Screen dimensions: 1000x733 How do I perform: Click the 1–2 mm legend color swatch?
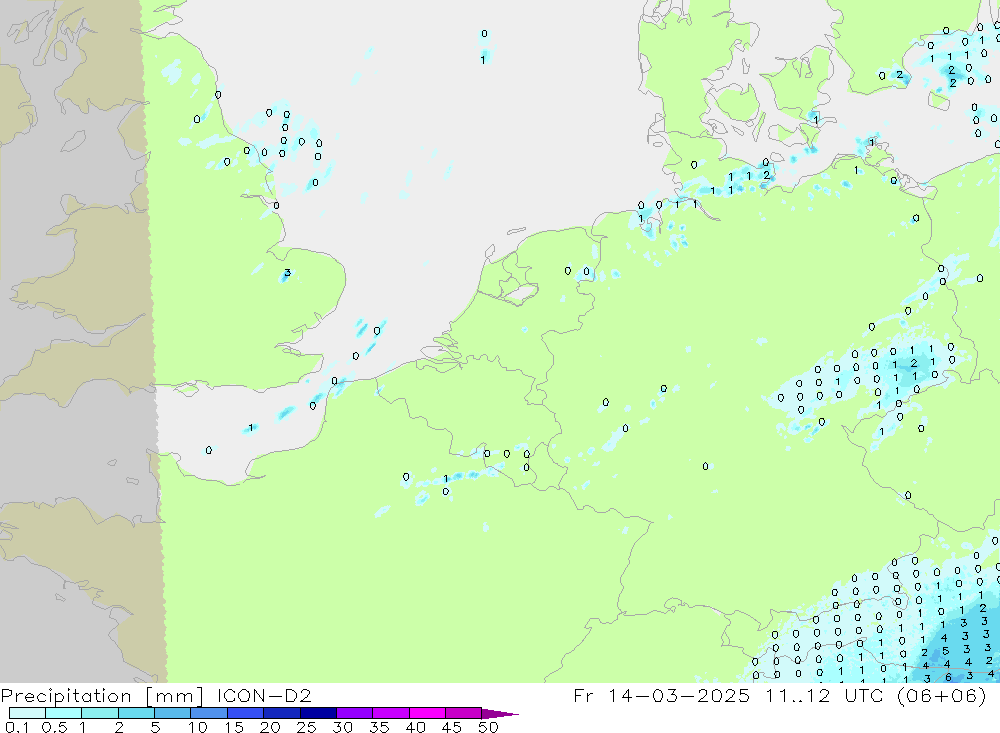(x=100, y=713)
